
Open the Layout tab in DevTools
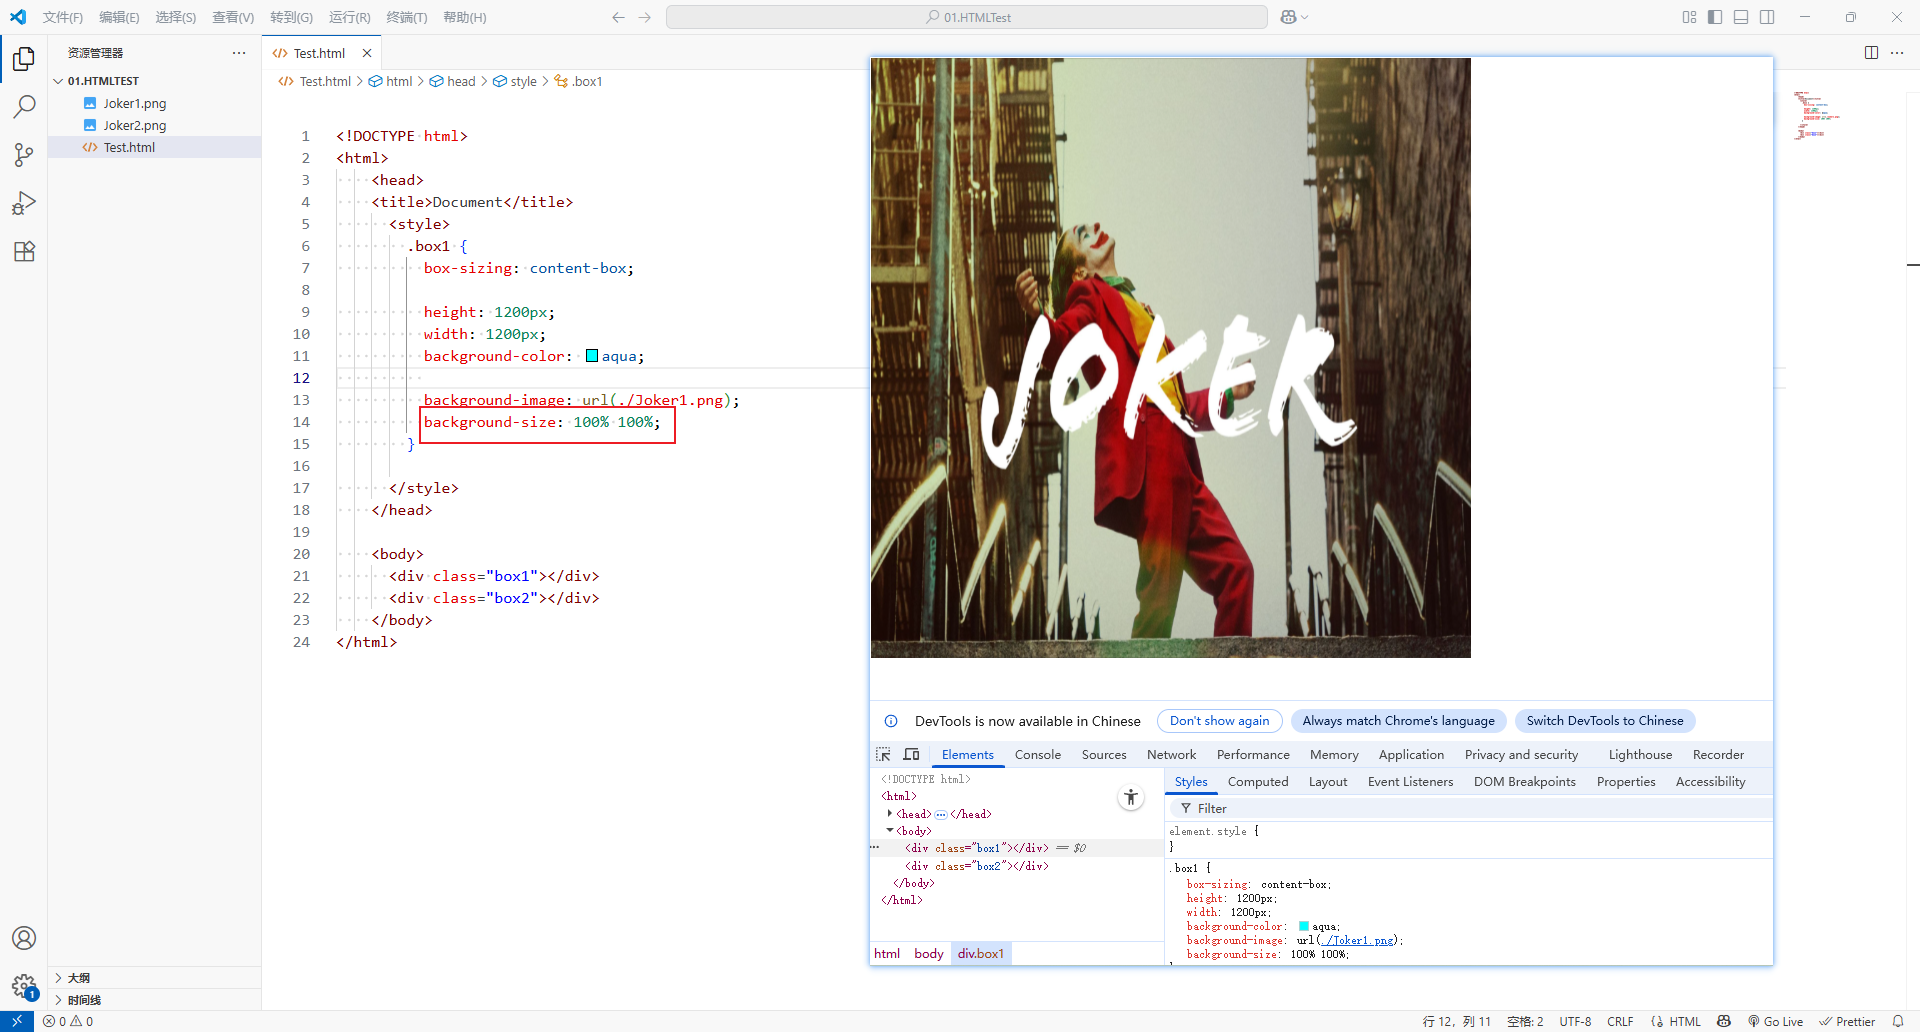(1328, 782)
